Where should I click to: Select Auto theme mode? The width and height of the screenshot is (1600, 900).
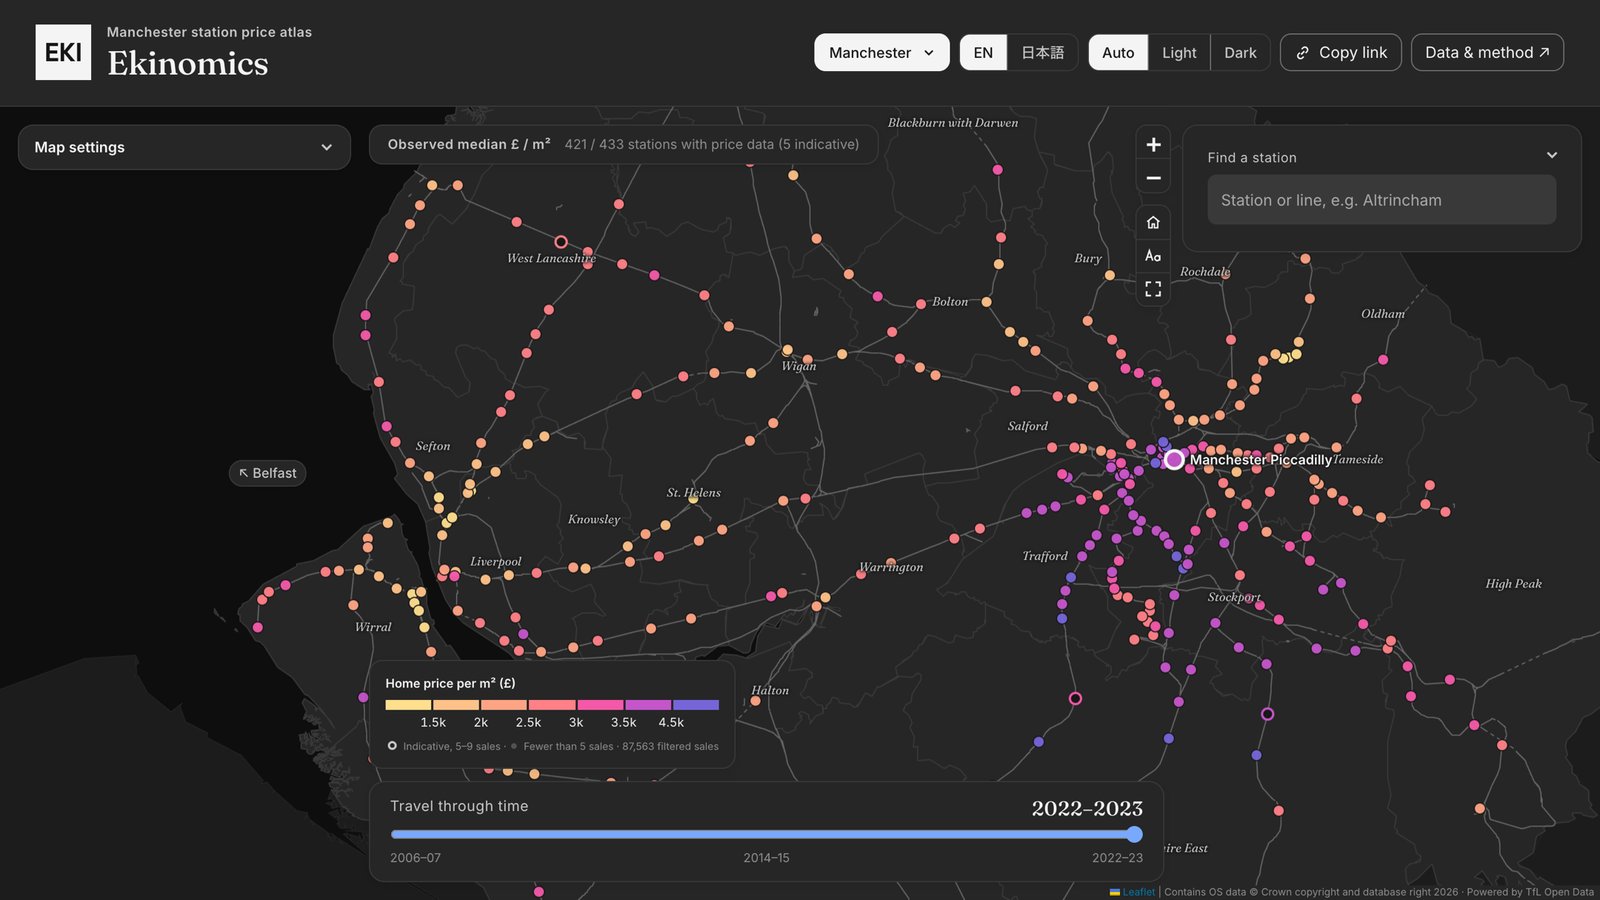[1118, 53]
